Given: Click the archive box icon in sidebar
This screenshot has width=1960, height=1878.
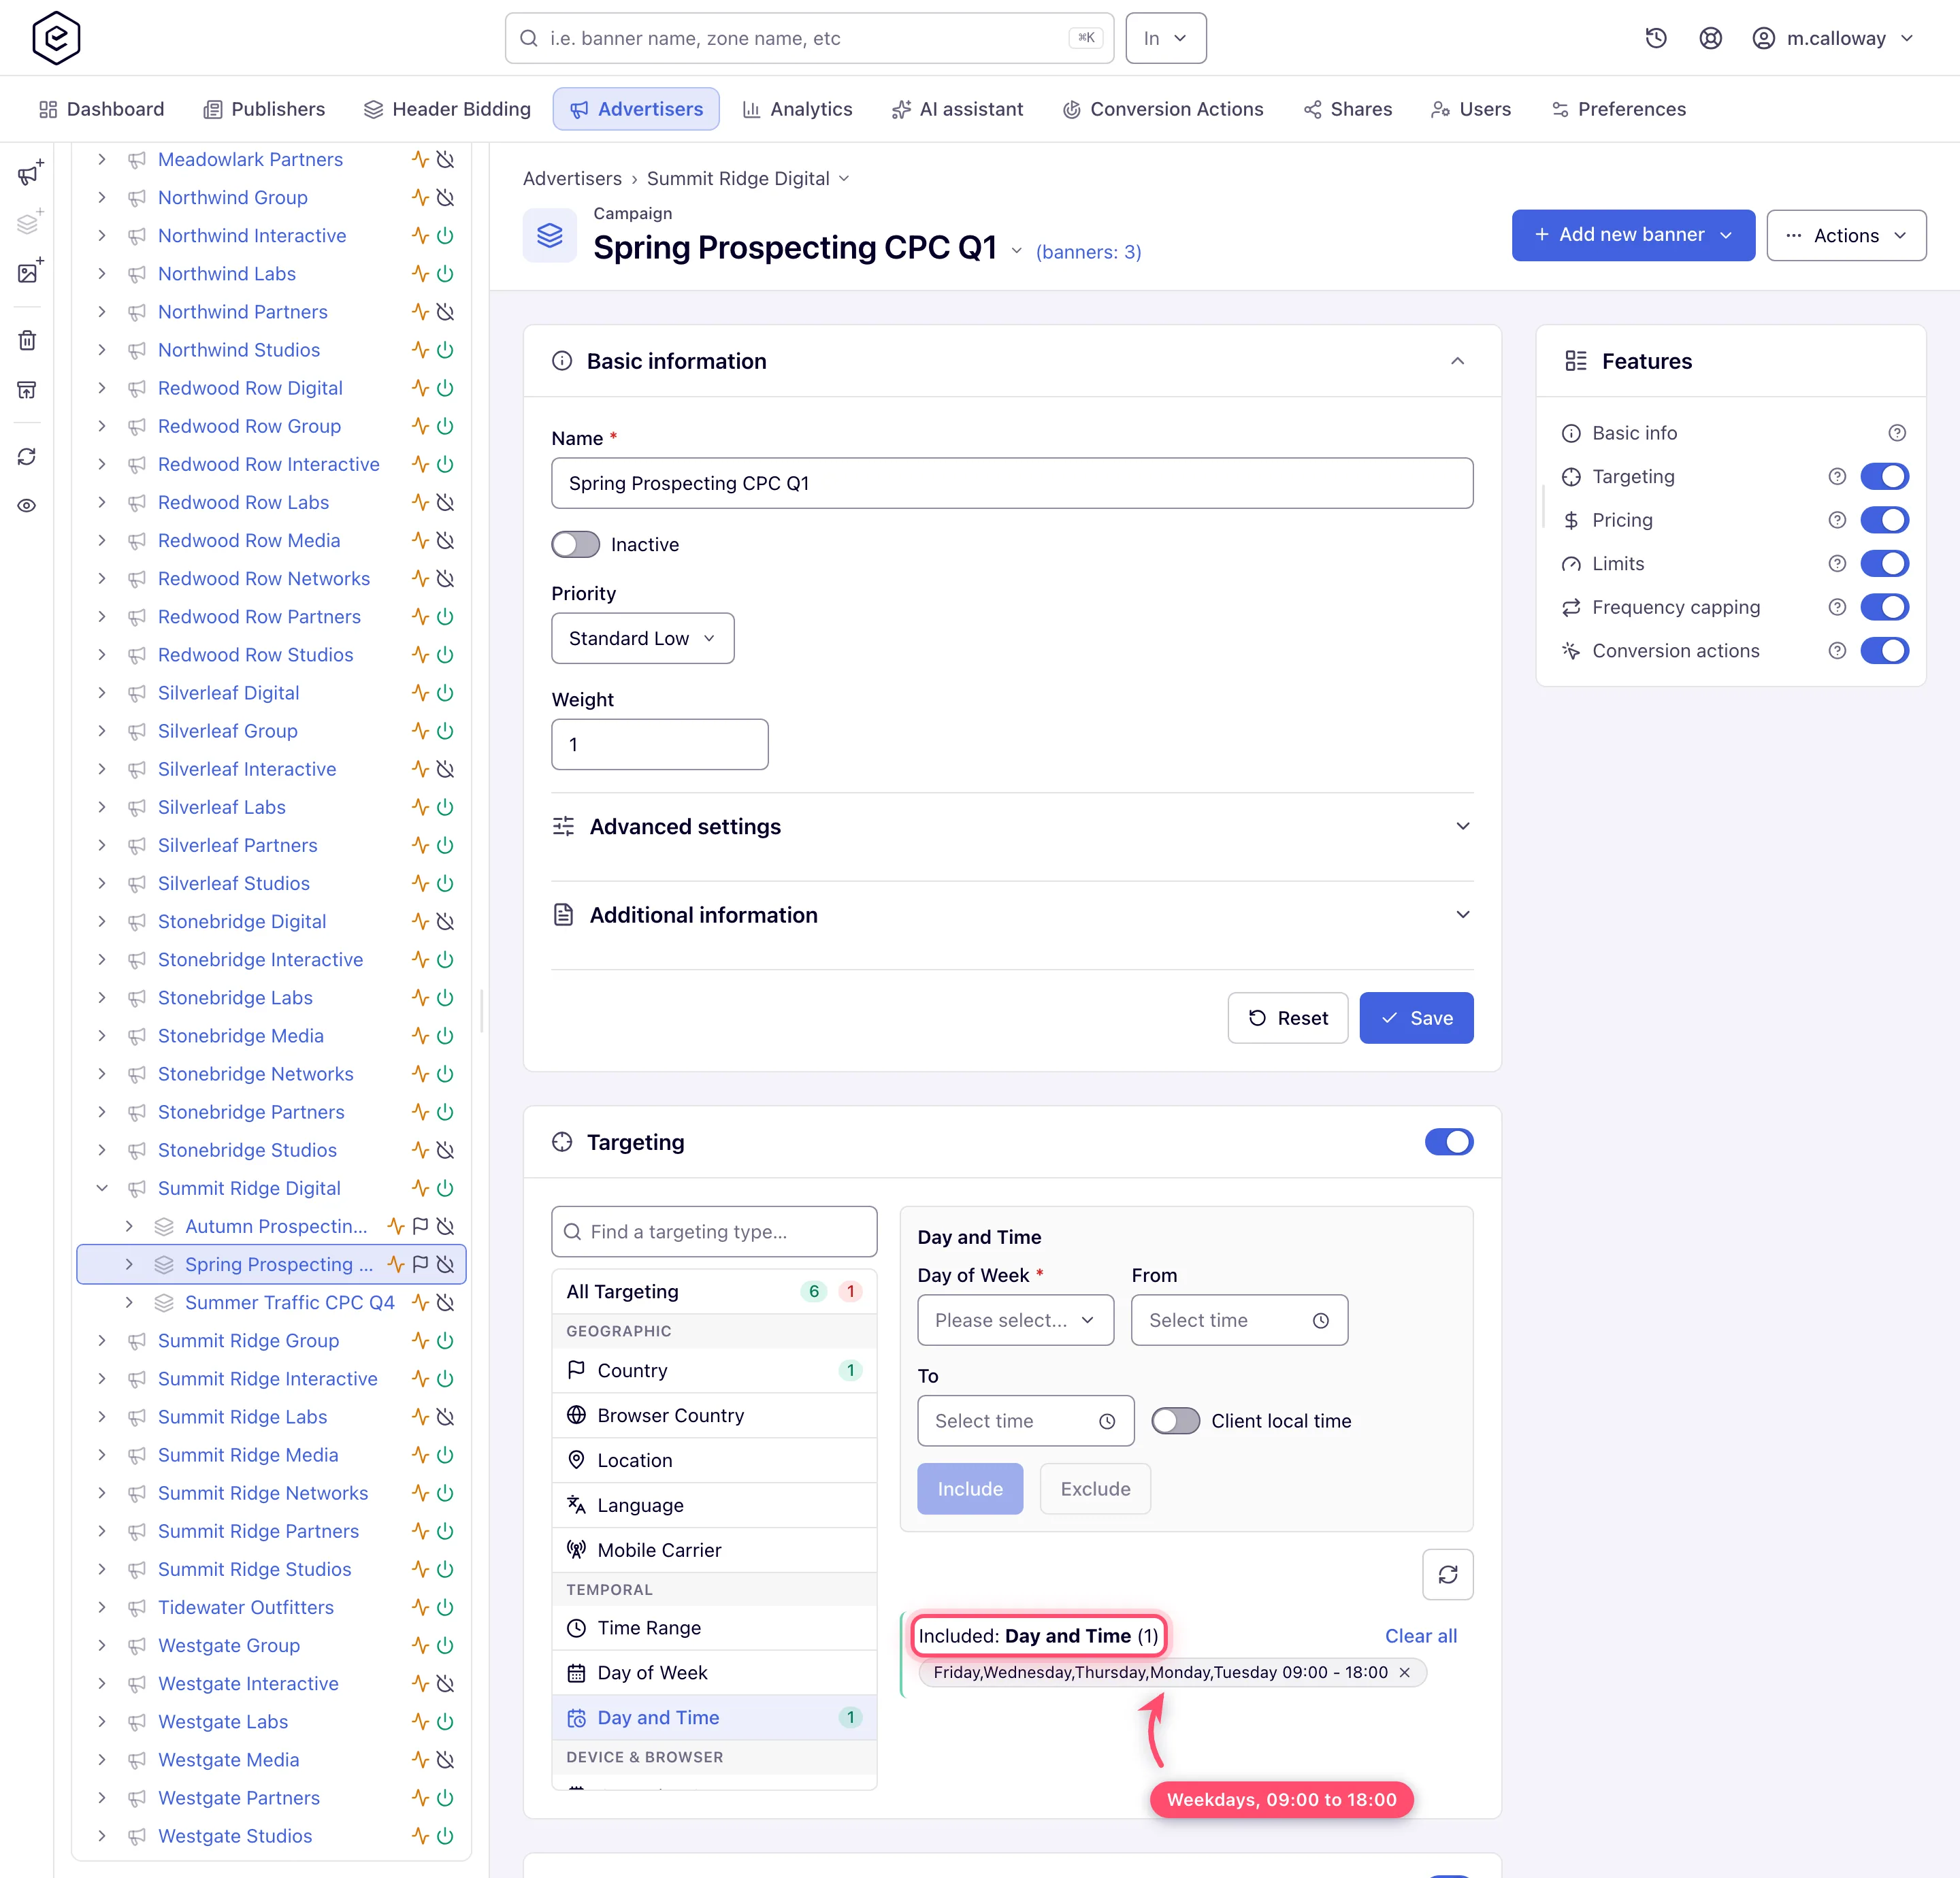Looking at the screenshot, I should pos(27,389).
